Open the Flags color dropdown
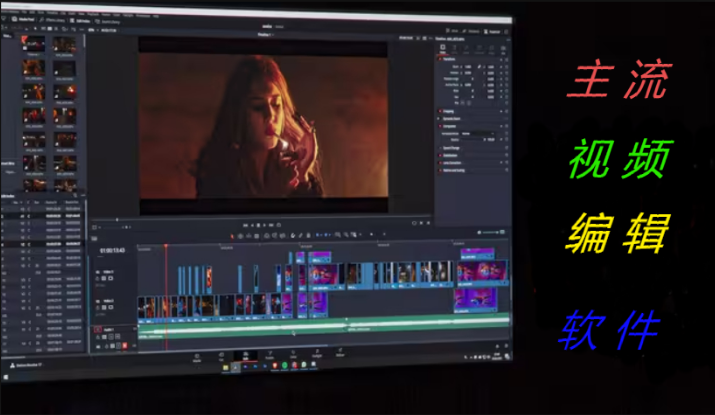The height and width of the screenshot is (415, 715). (319, 235)
